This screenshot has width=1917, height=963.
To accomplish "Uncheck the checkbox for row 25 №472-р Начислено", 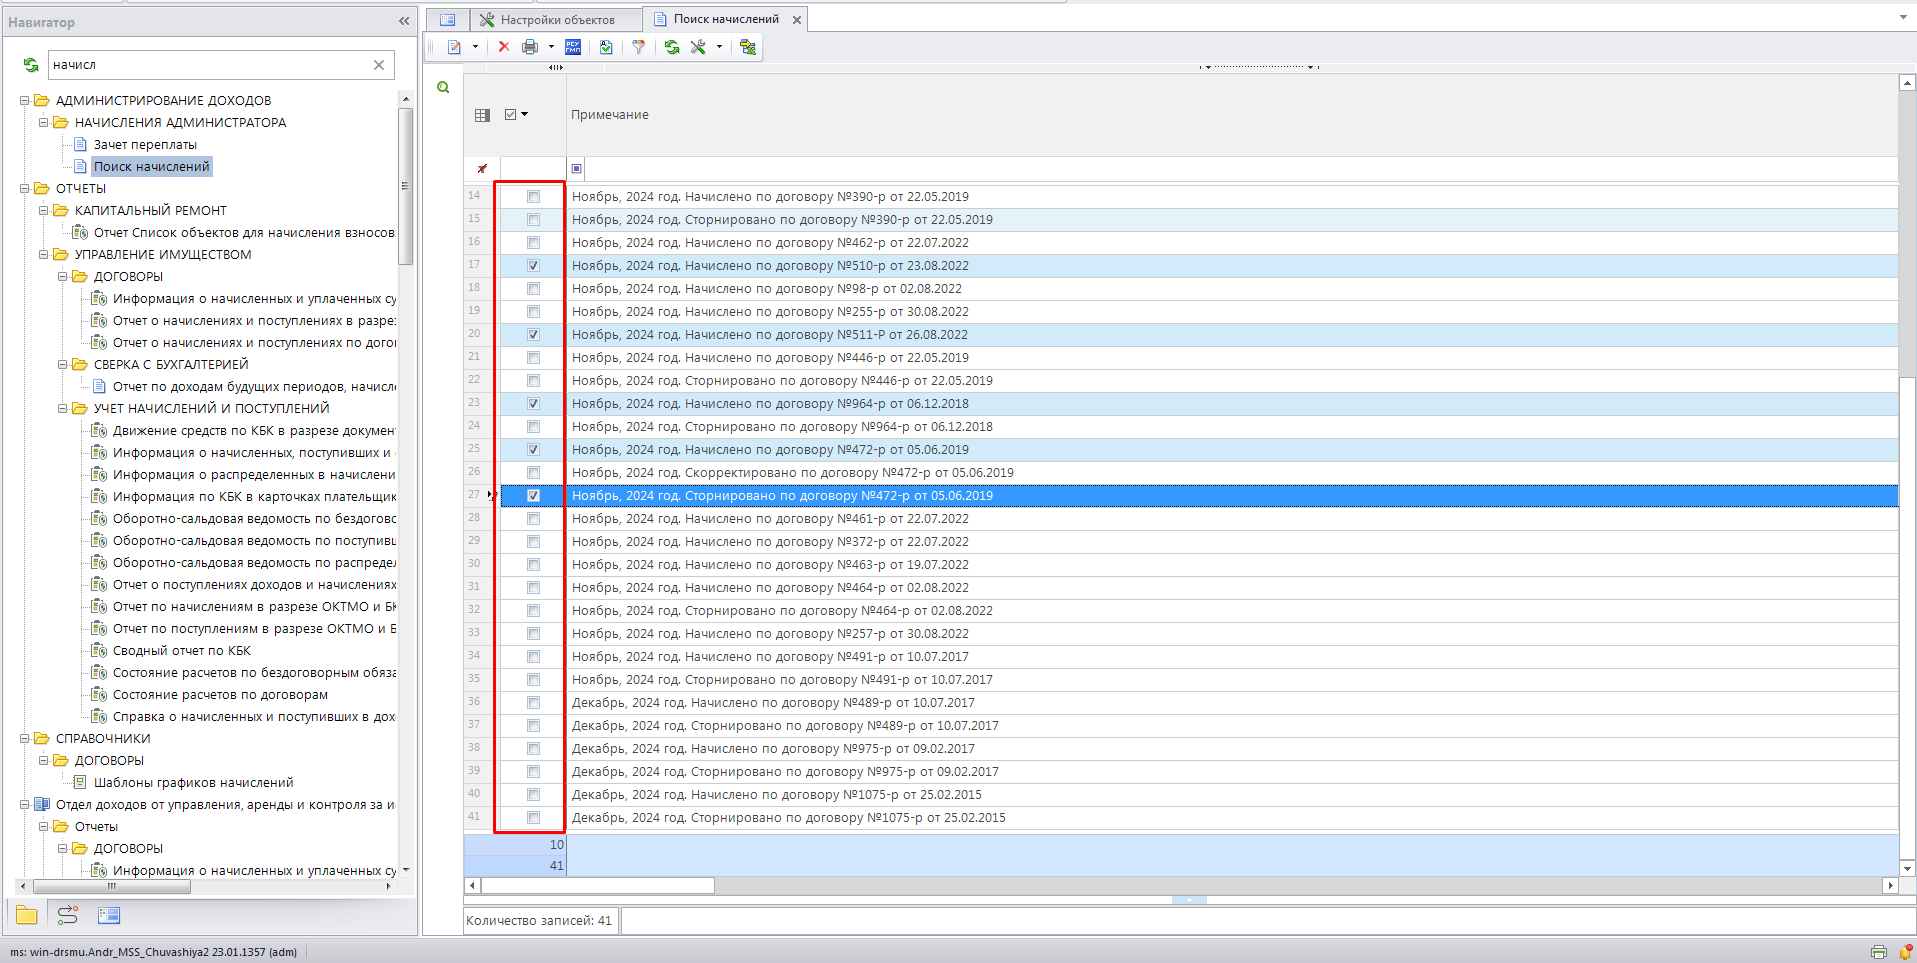I will 533,450.
